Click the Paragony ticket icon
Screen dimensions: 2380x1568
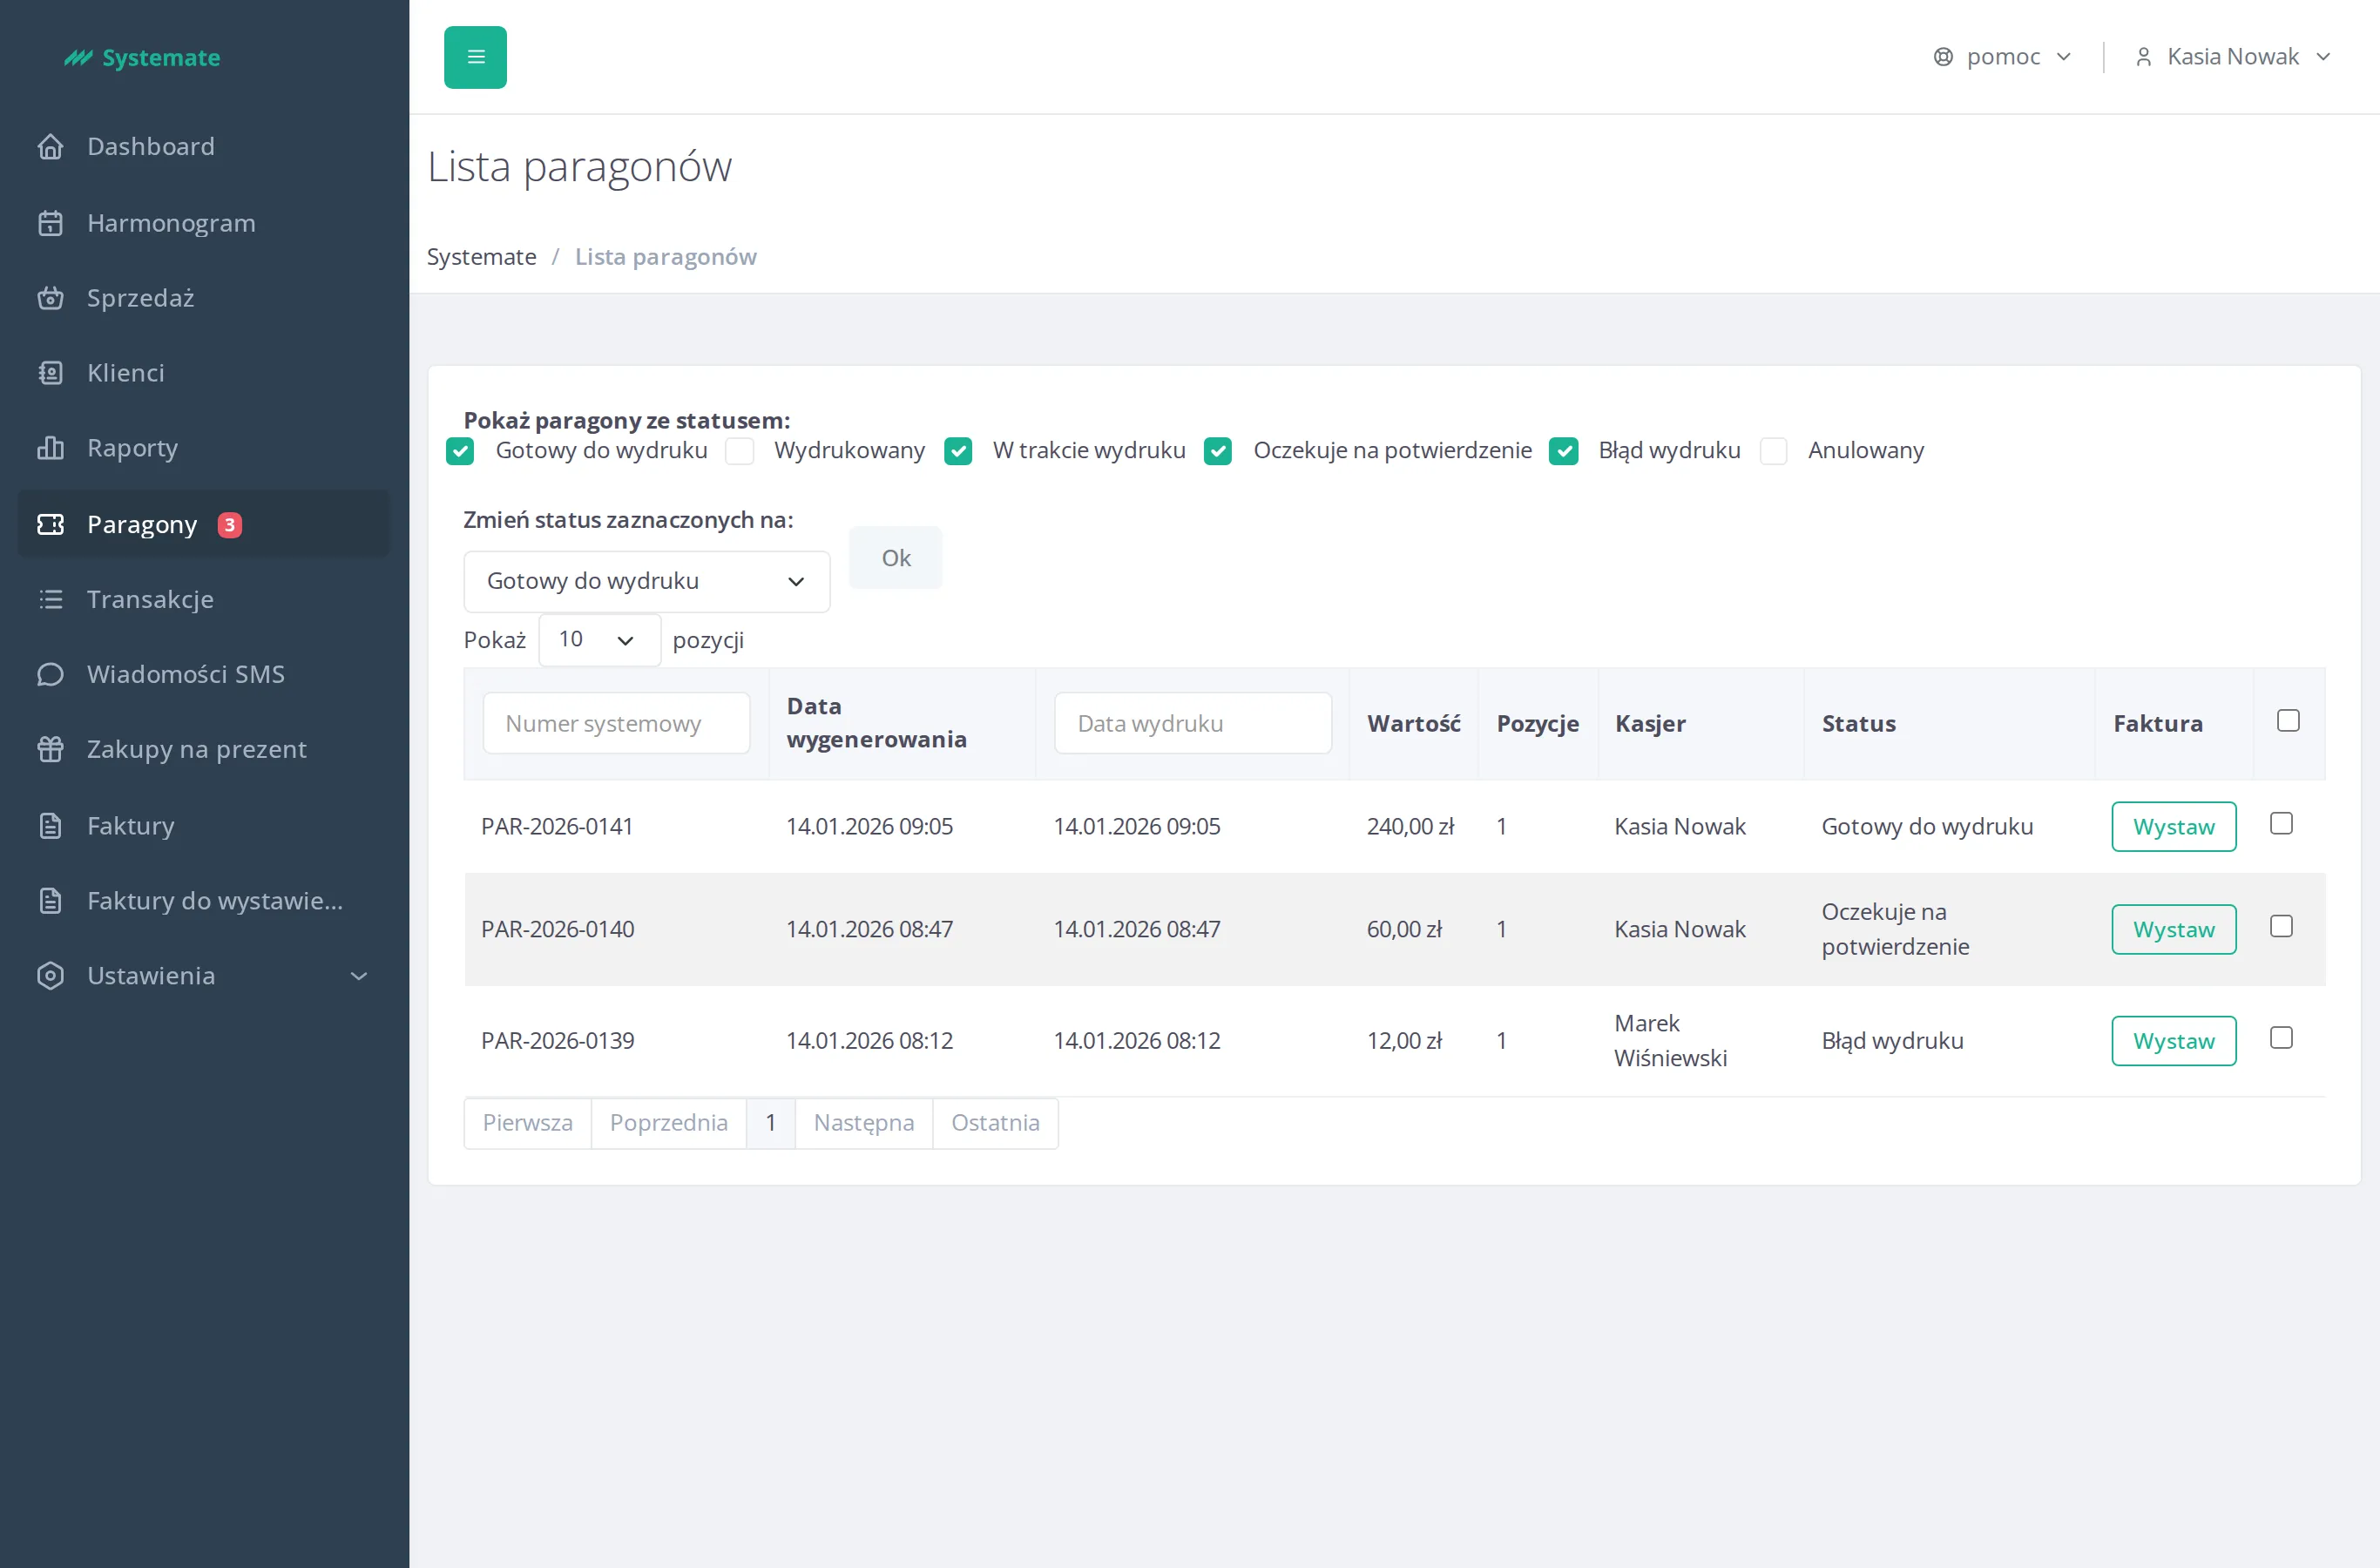[x=50, y=524]
